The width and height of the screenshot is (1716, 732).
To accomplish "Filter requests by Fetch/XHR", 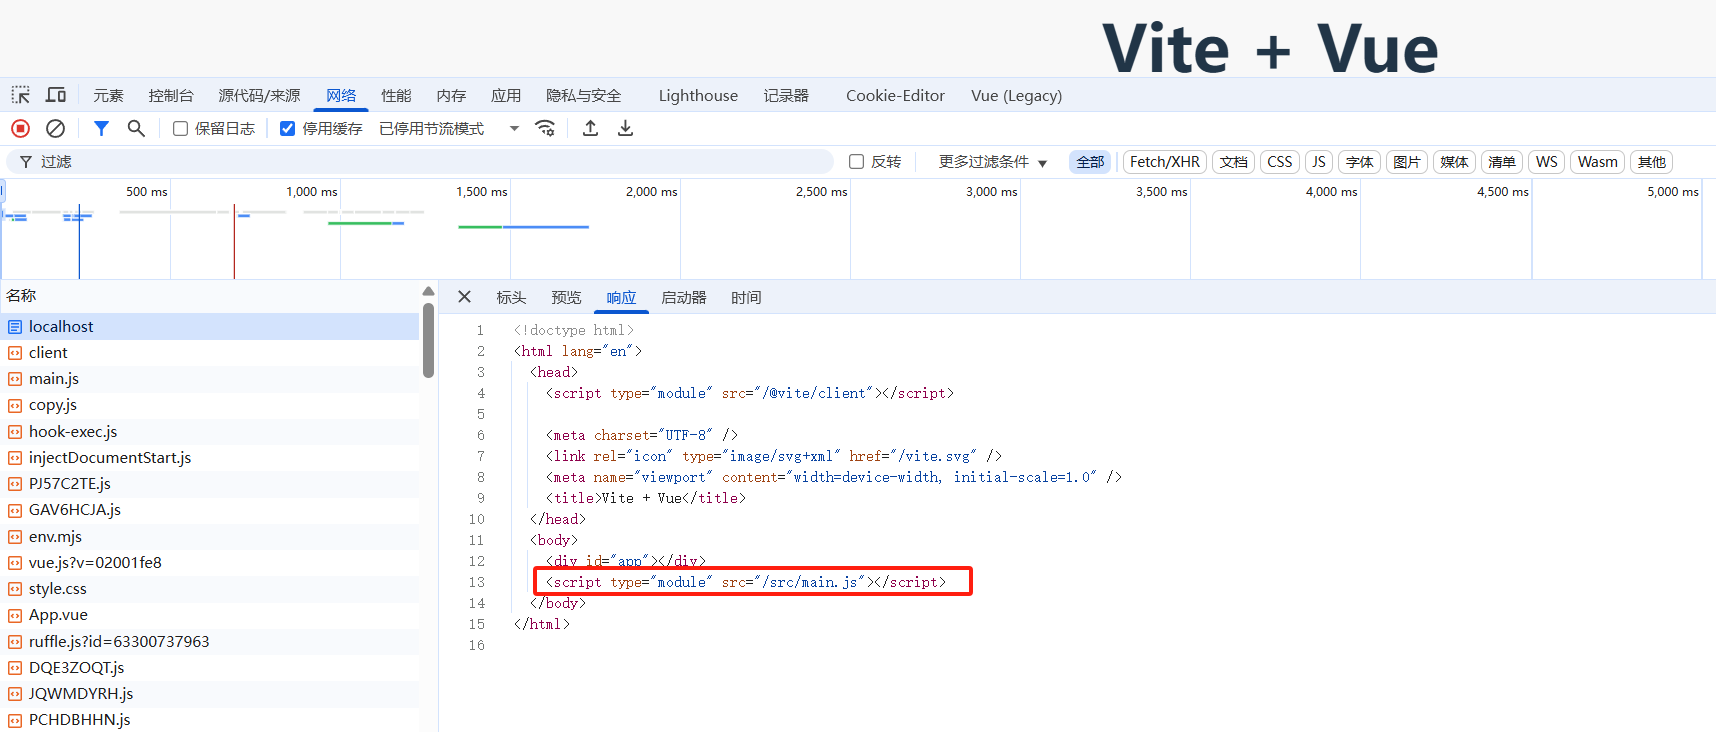I will pyautogui.click(x=1165, y=161).
